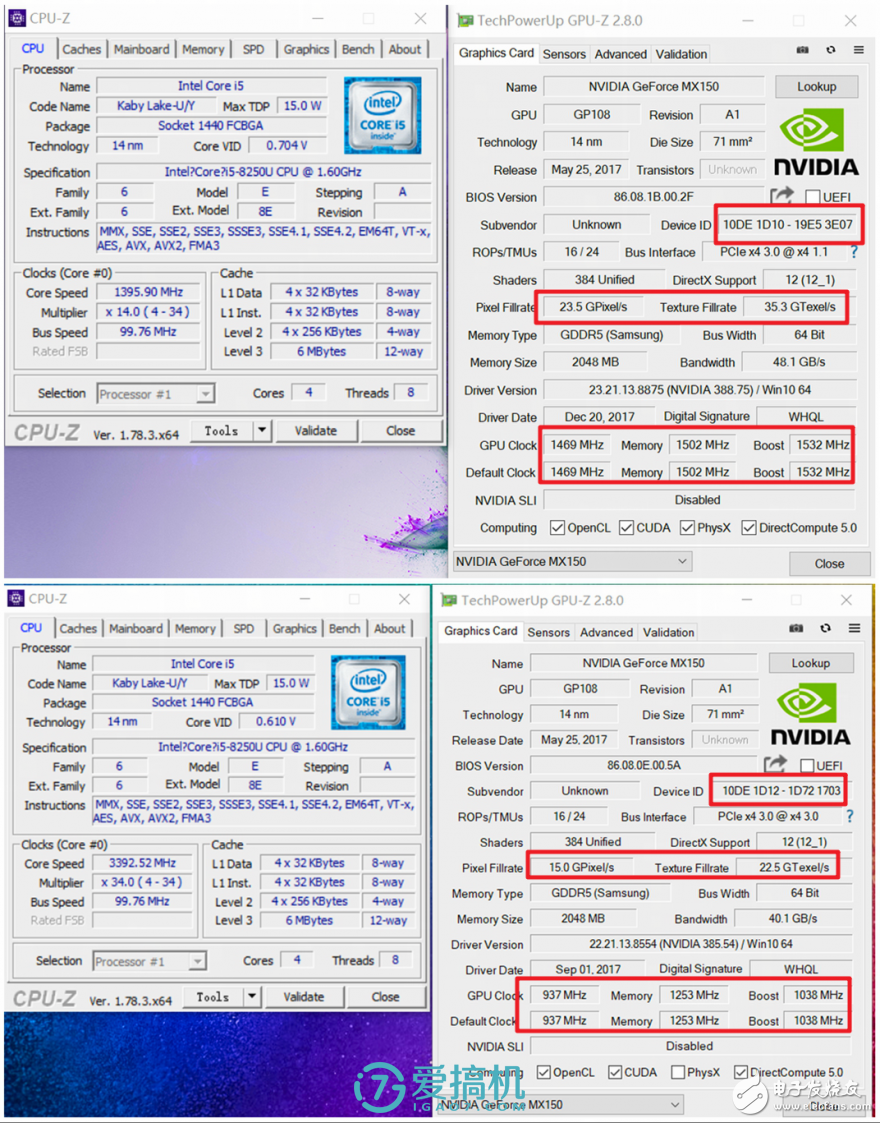The image size is (880, 1123).
Task: Open the Bench tab in lower CPU-Z window
Action: (344, 629)
